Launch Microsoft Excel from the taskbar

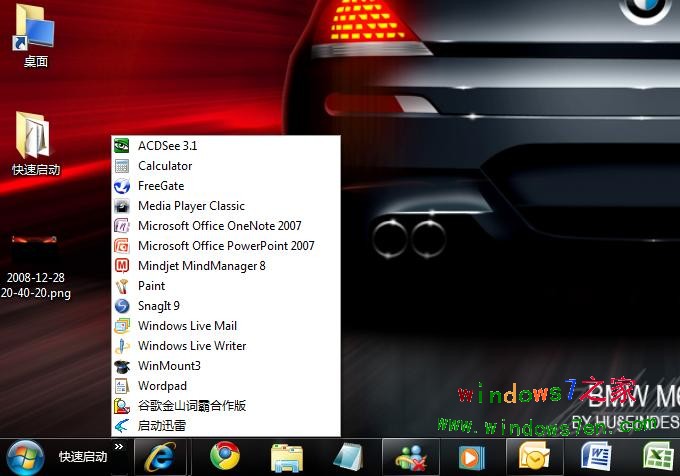coord(656,457)
